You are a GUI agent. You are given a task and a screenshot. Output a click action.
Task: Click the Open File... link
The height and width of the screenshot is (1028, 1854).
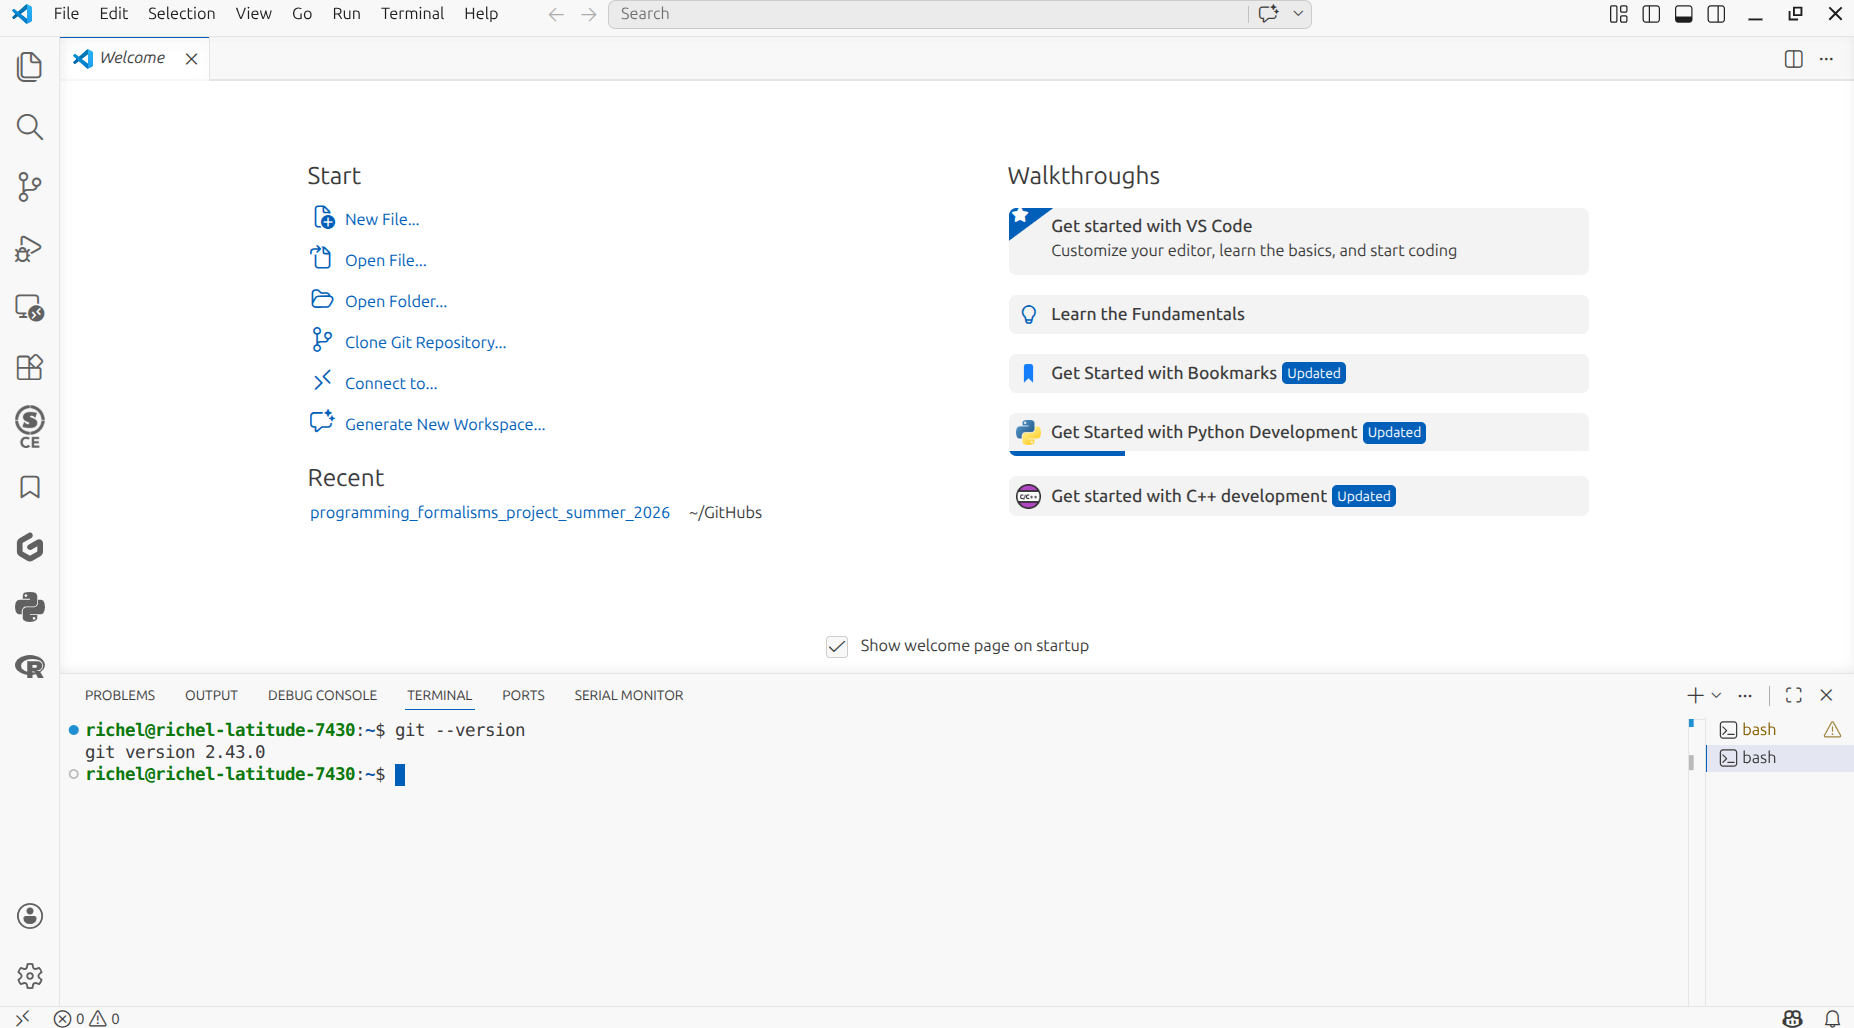tap(386, 261)
